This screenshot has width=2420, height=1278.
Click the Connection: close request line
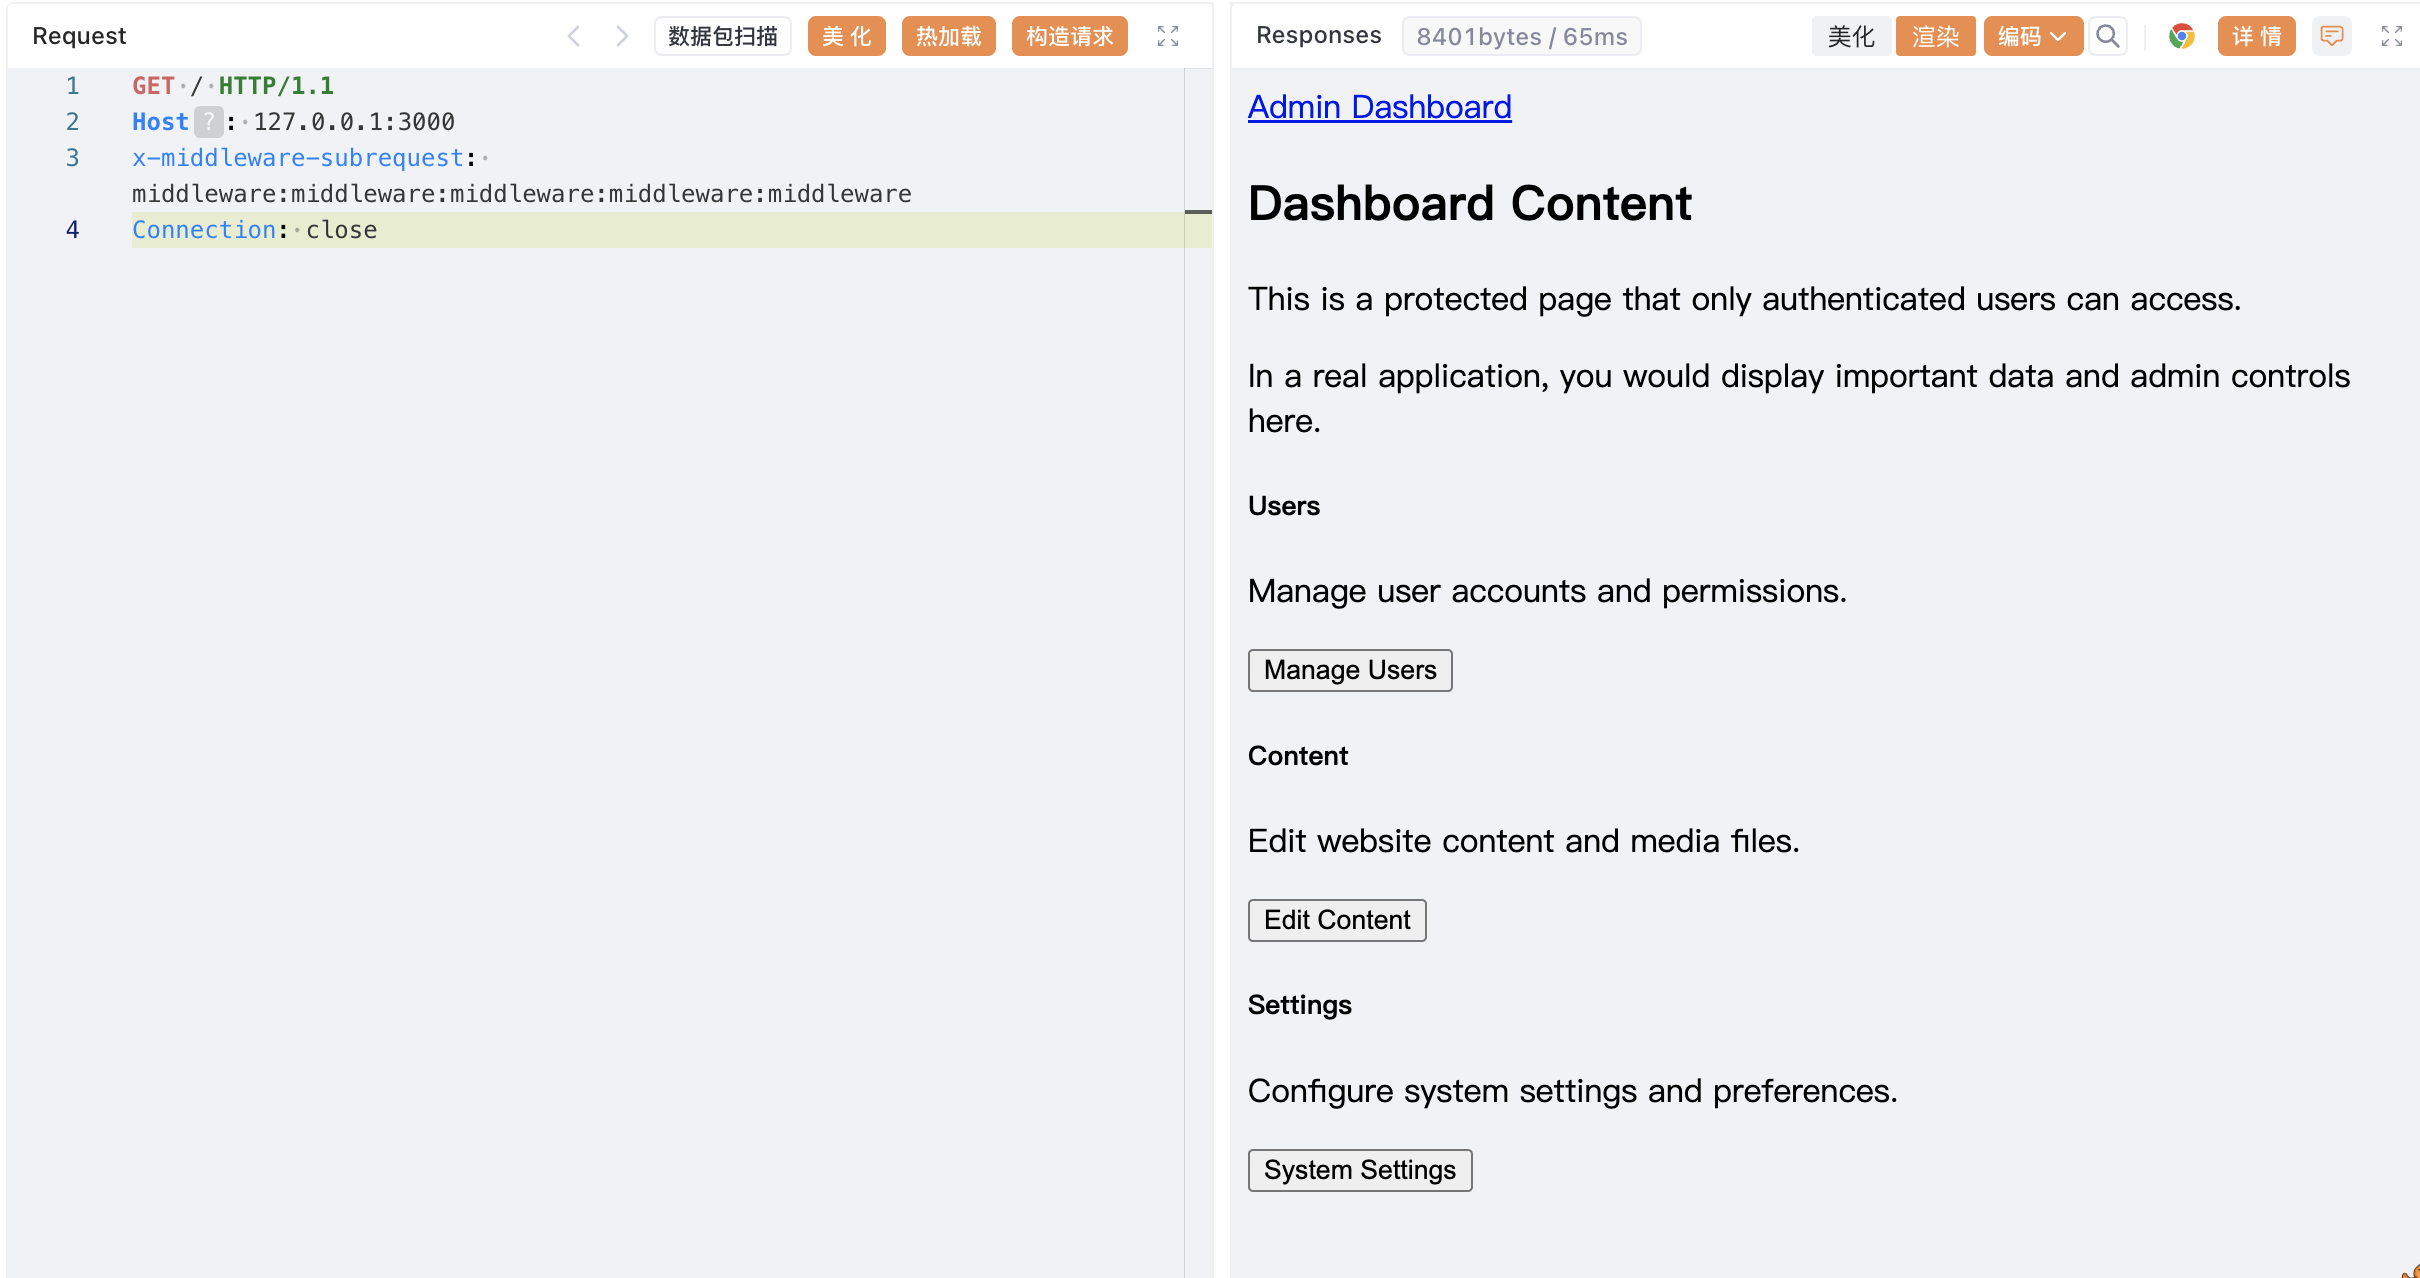255,230
